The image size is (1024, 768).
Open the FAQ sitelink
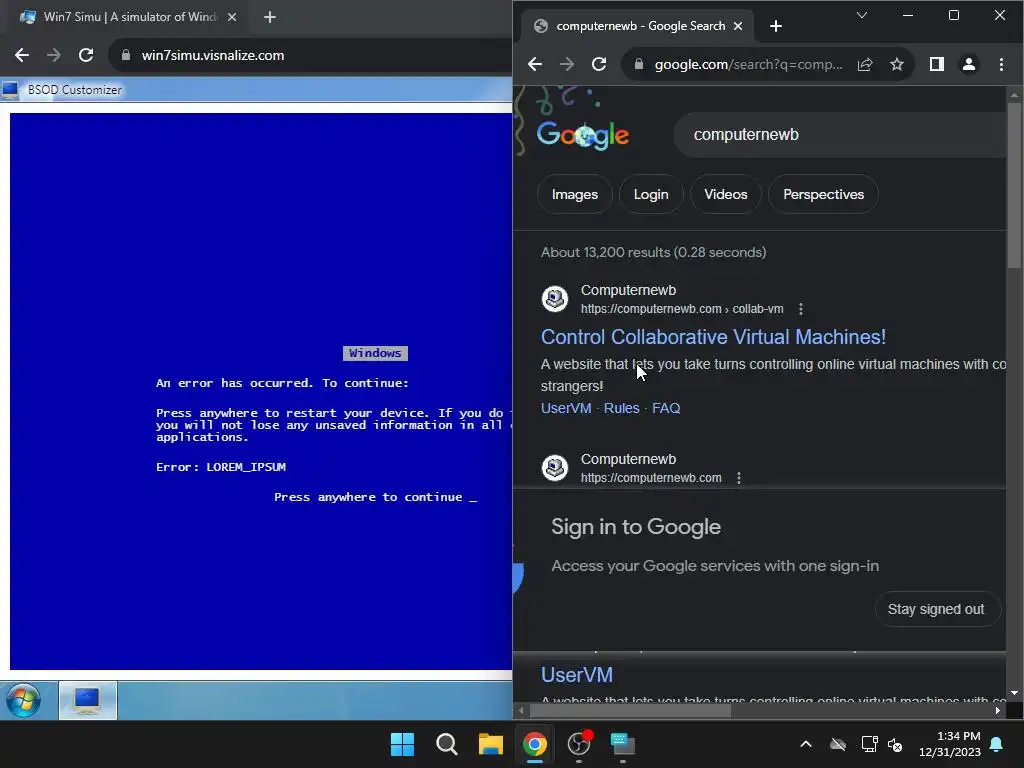(x=666, y=408)
